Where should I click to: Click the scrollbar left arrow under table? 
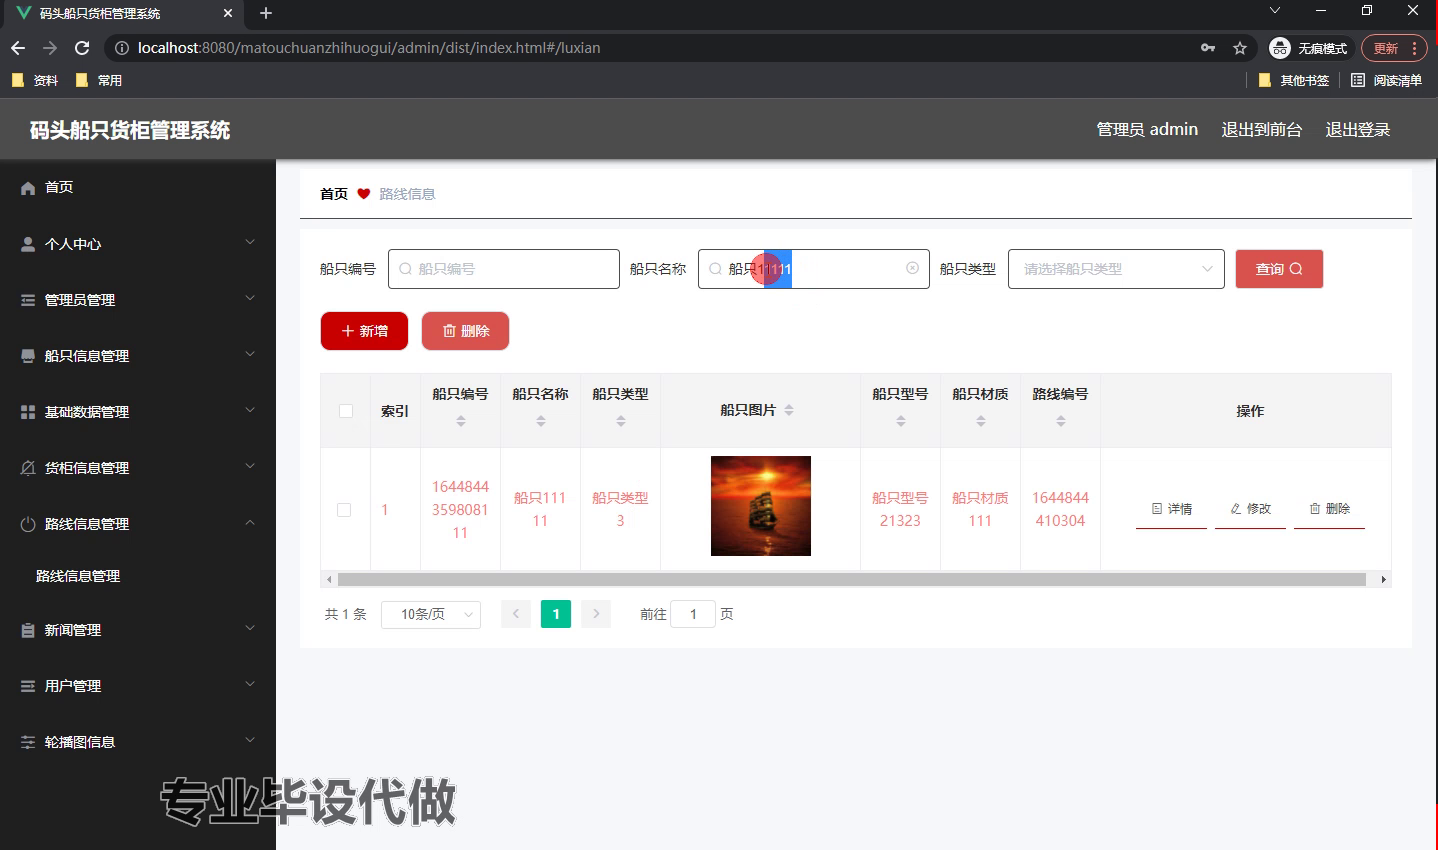point(329,579)
